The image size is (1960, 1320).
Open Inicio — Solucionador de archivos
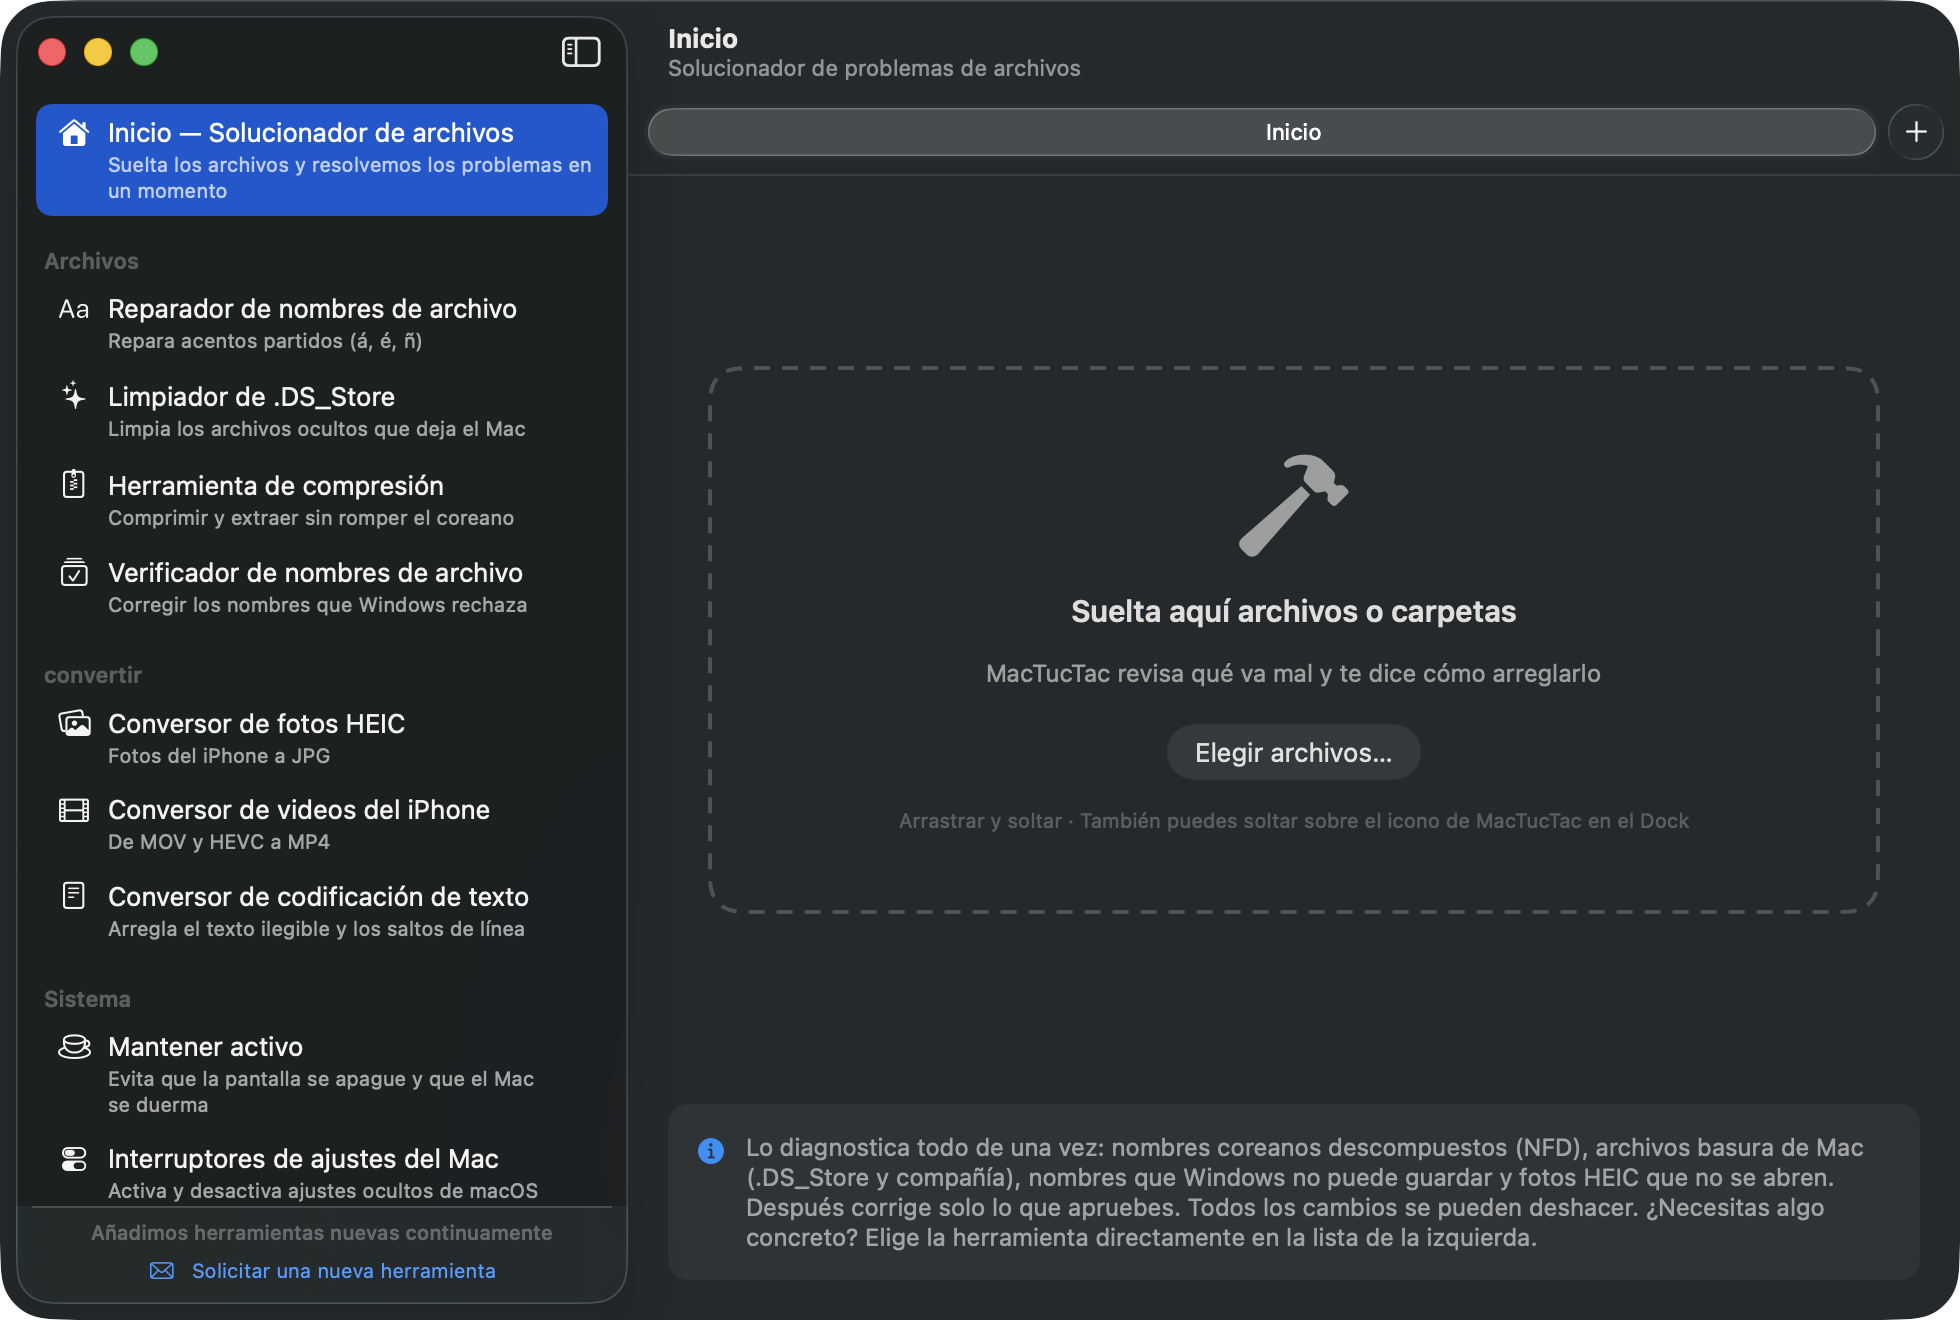tap(322, 160)
